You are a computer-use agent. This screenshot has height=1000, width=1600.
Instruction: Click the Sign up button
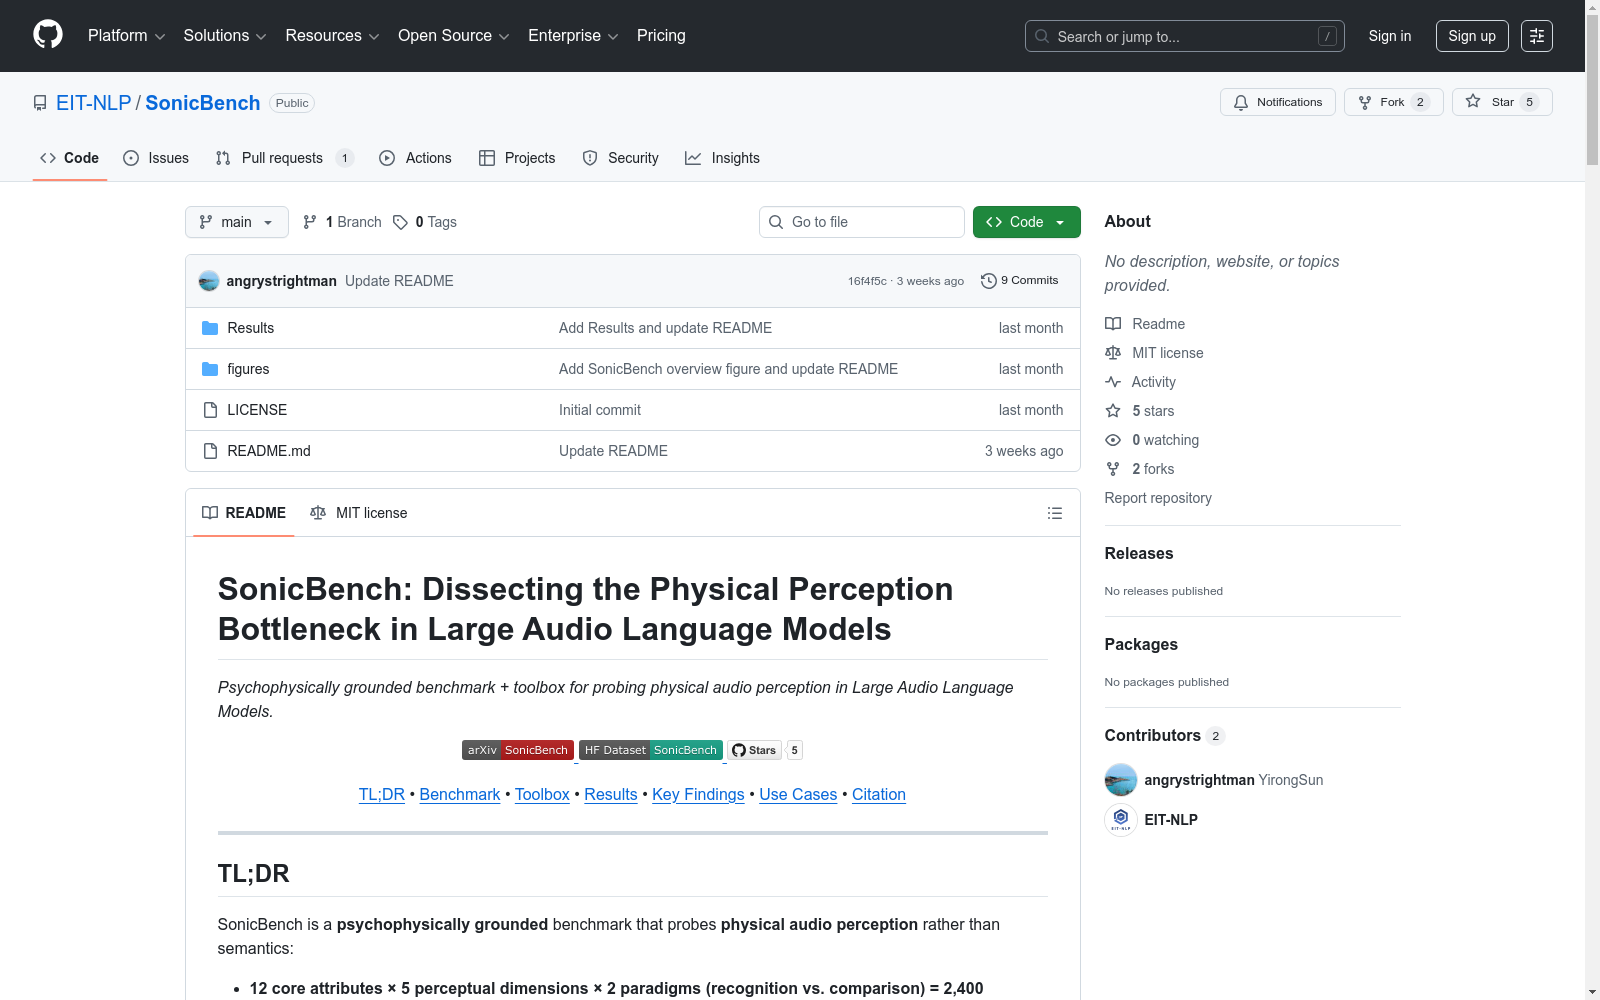(1472, 36)
